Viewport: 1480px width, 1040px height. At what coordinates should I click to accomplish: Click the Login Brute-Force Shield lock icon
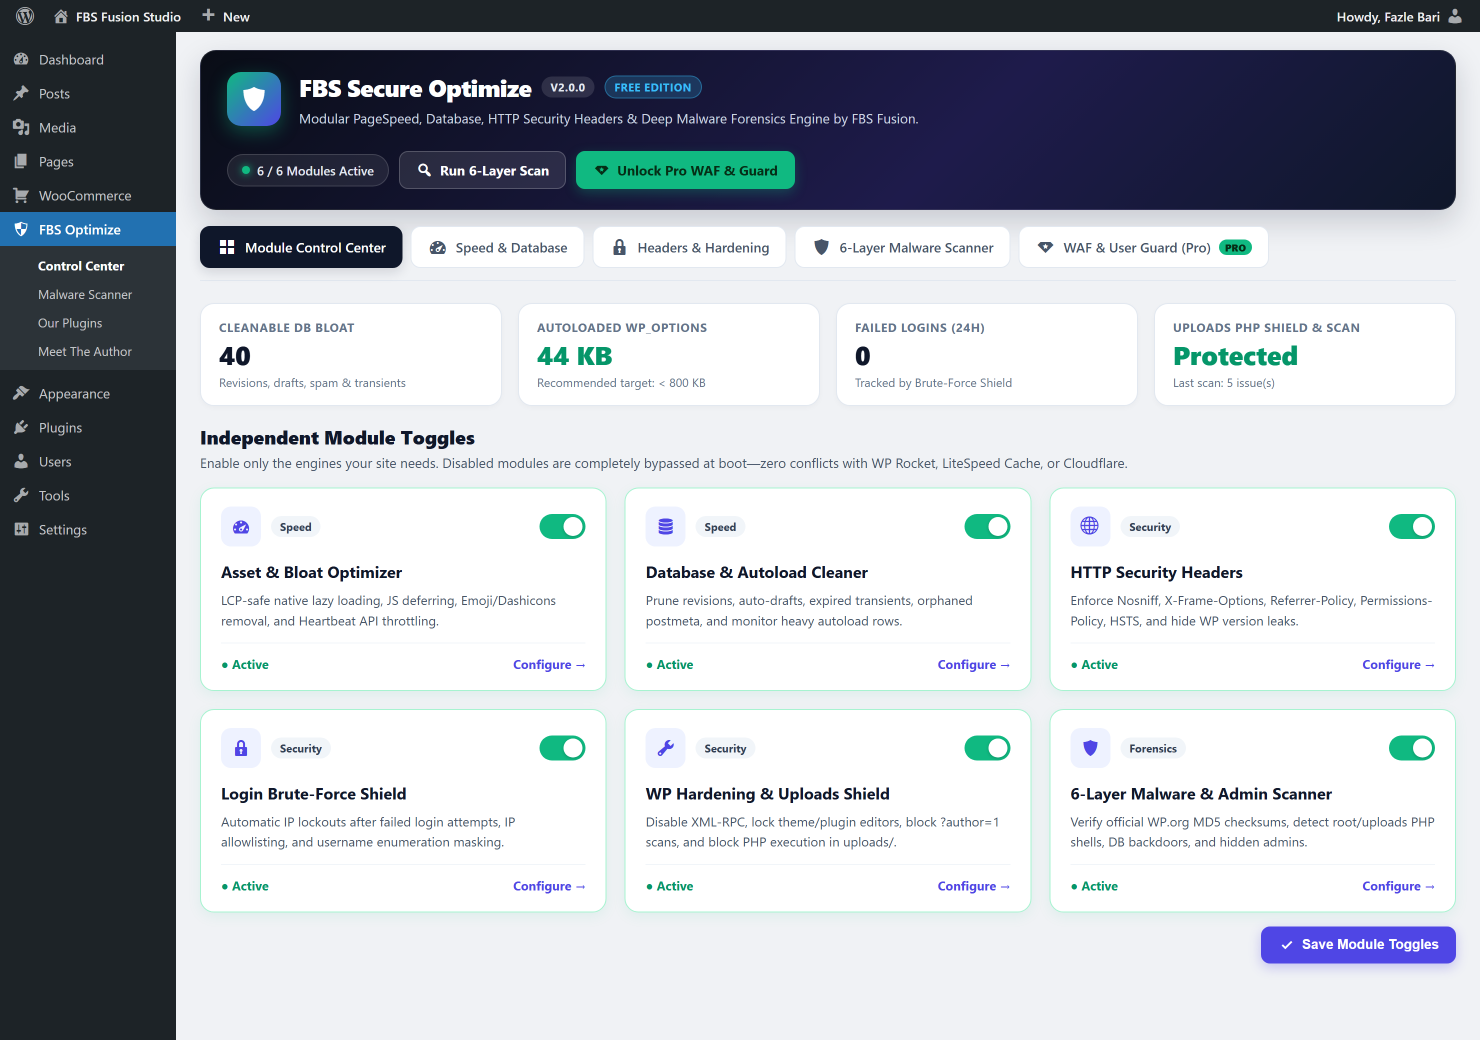click(241, 748)
